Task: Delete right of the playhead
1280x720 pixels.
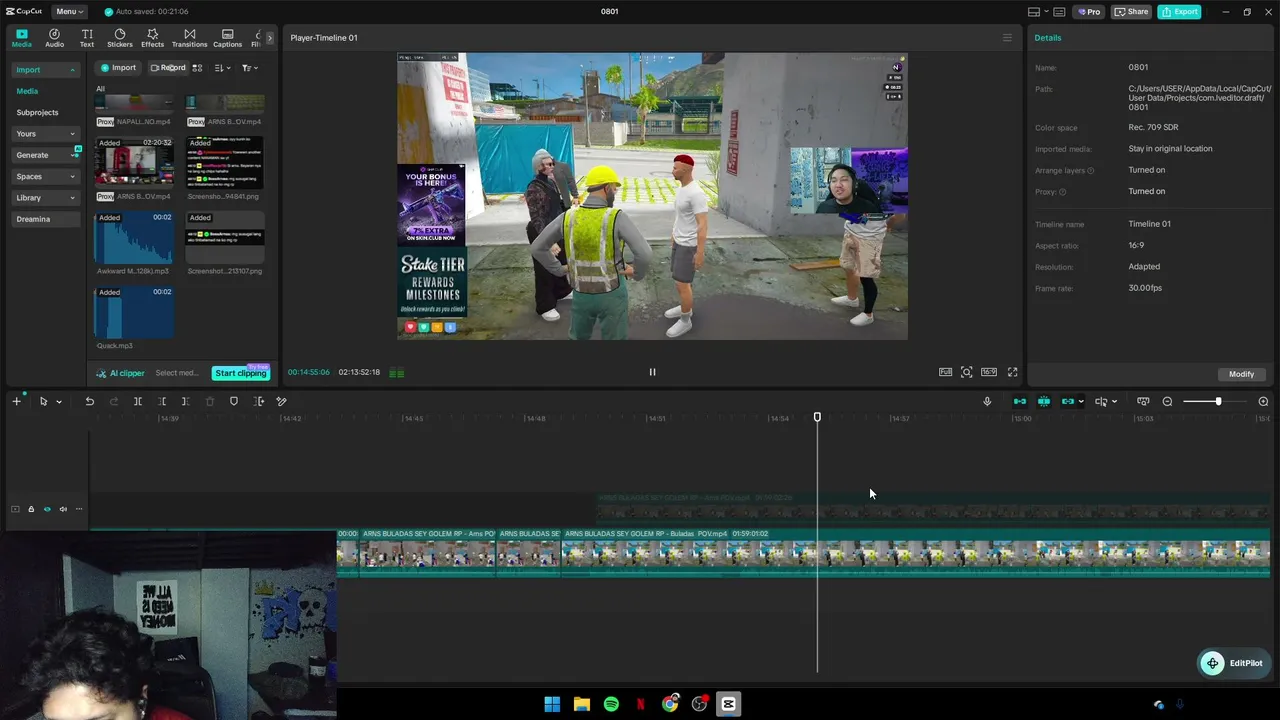Action: point(186,401)
